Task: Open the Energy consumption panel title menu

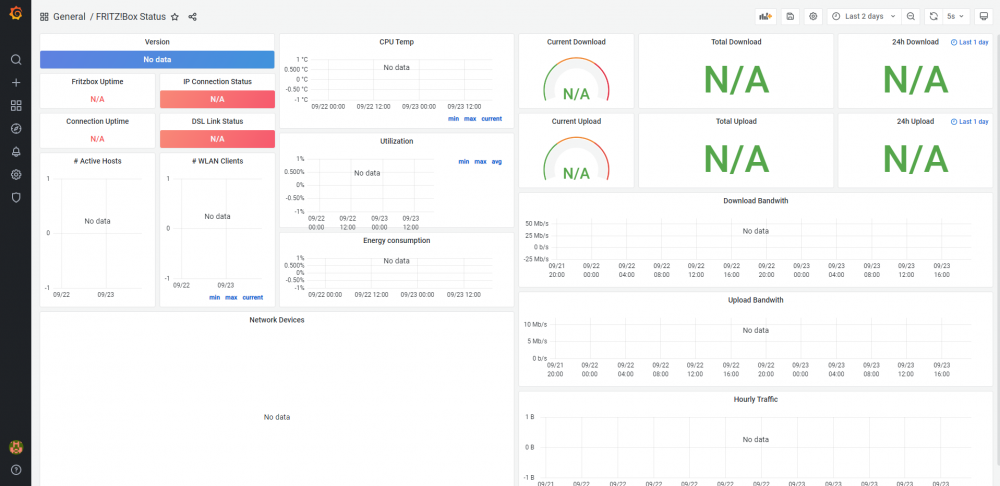Action: click(396, 240)
